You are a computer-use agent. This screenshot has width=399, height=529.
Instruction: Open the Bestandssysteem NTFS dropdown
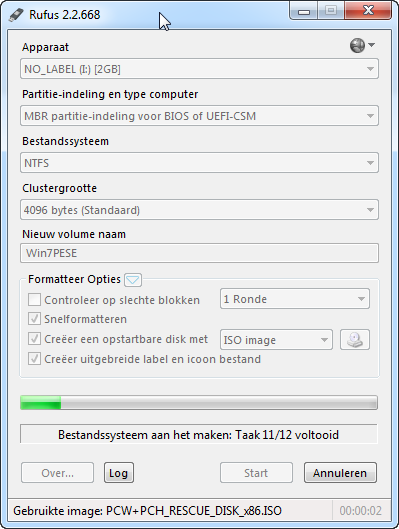pyautogui.click(x=199, y=163)
